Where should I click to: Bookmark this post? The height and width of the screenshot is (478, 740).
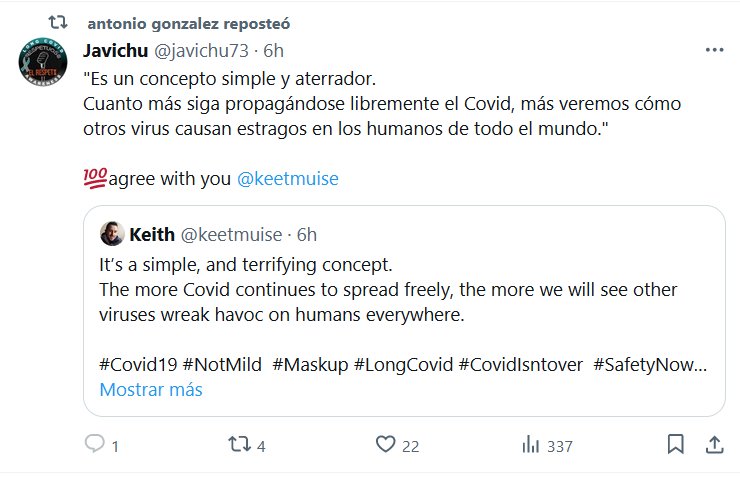click(x=675, y=444)
